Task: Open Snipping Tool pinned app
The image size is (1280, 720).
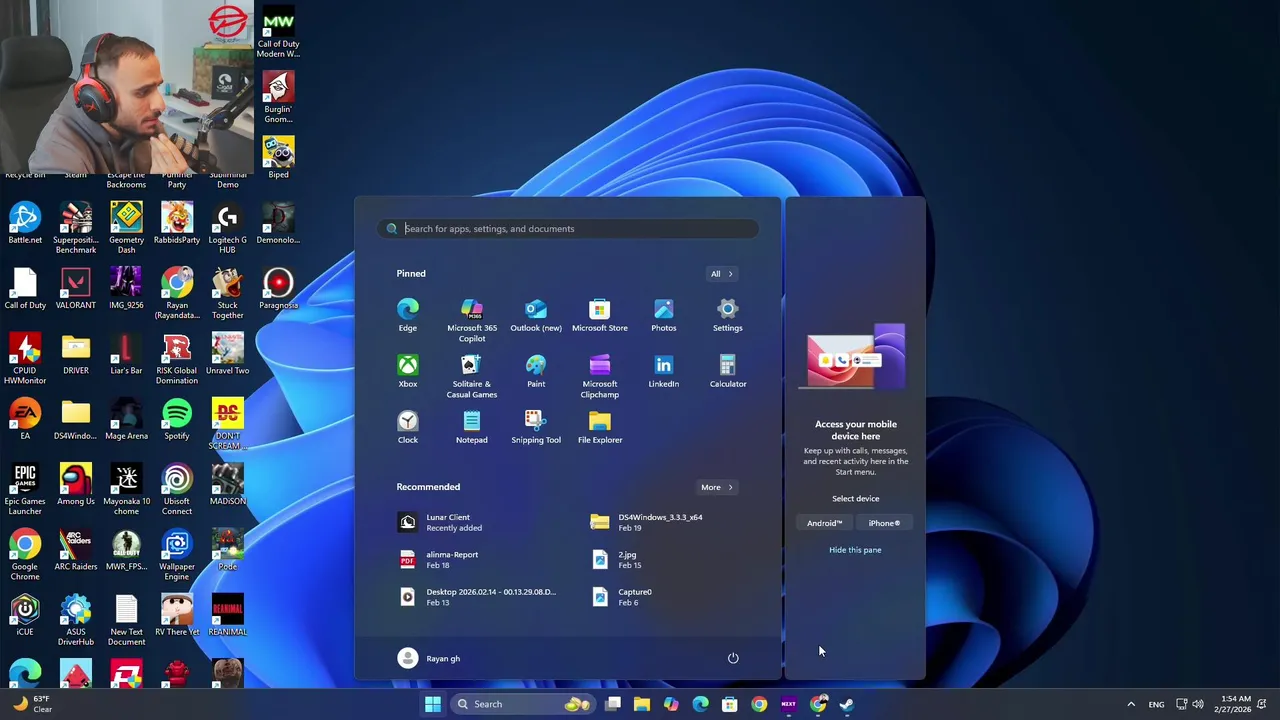Action: 536,428
